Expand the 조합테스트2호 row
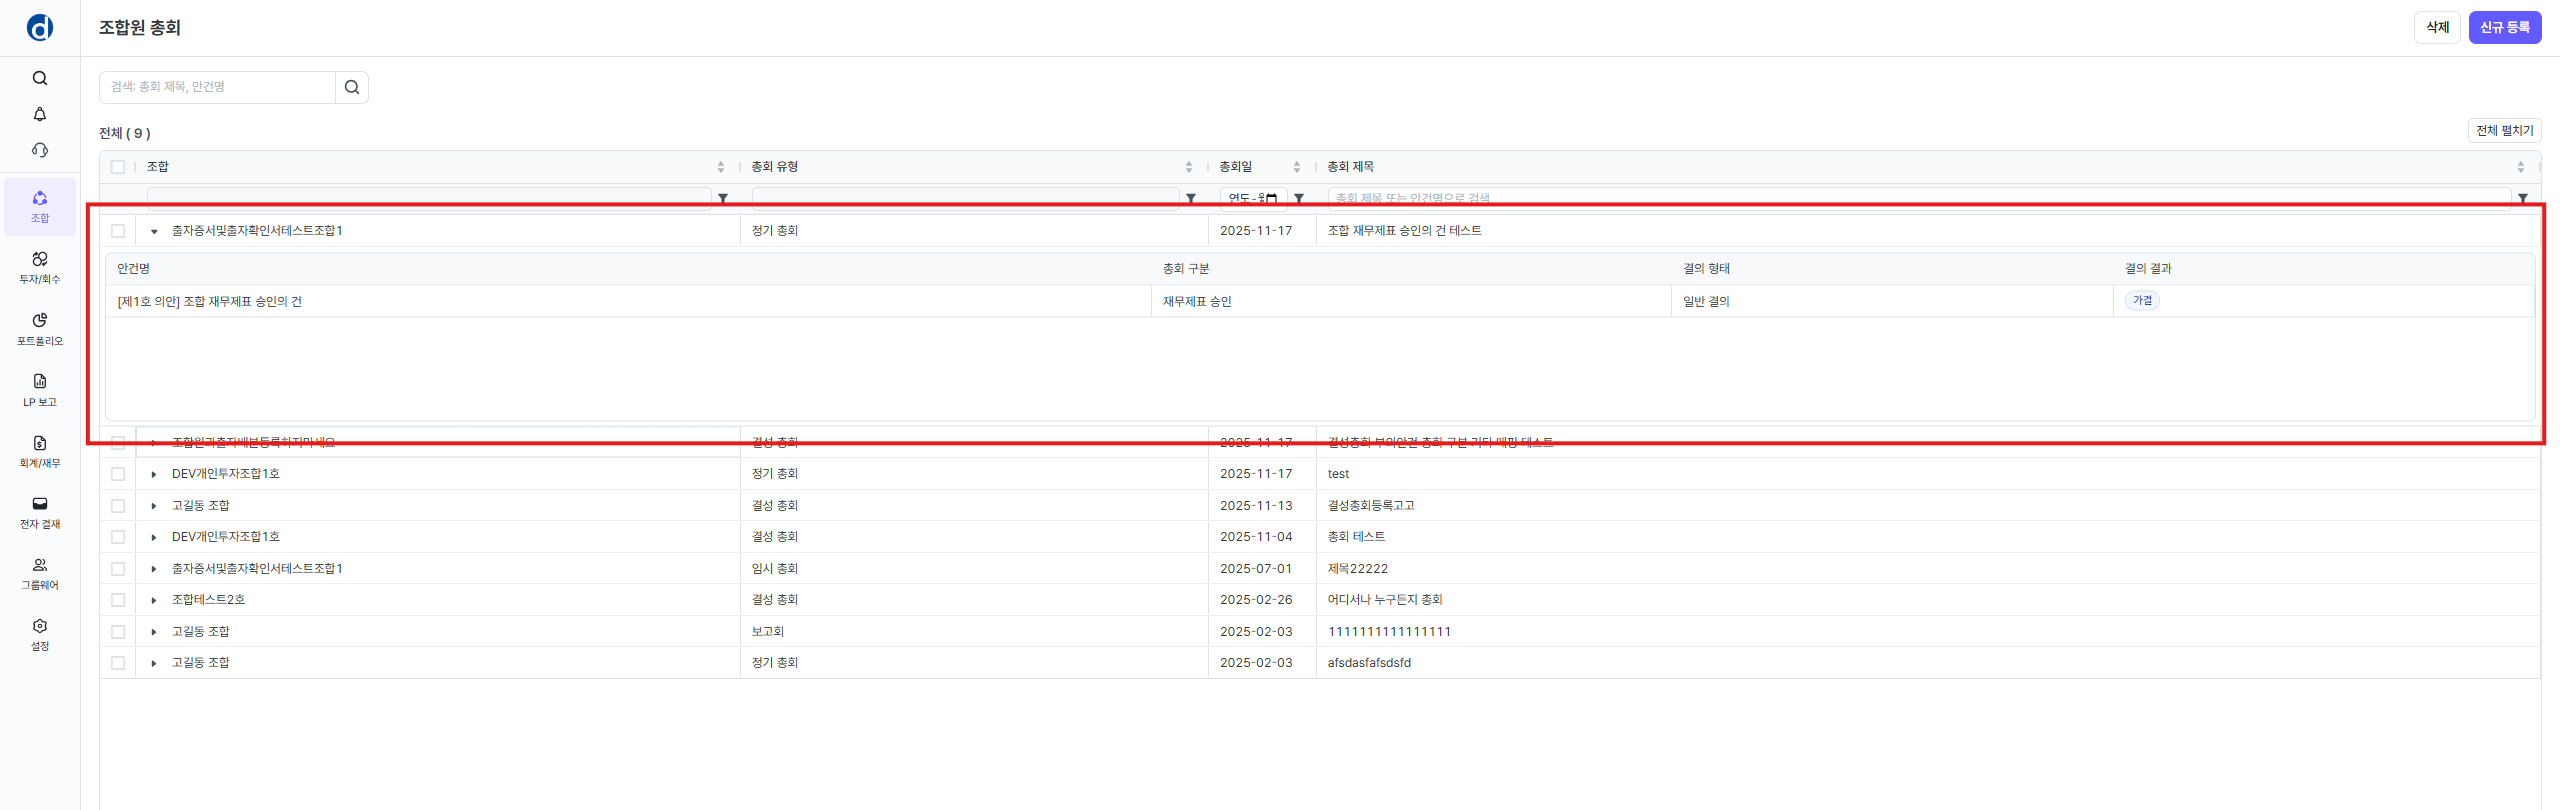The width and height of the screenshot is (2560, 810). (x=154, y=600)
